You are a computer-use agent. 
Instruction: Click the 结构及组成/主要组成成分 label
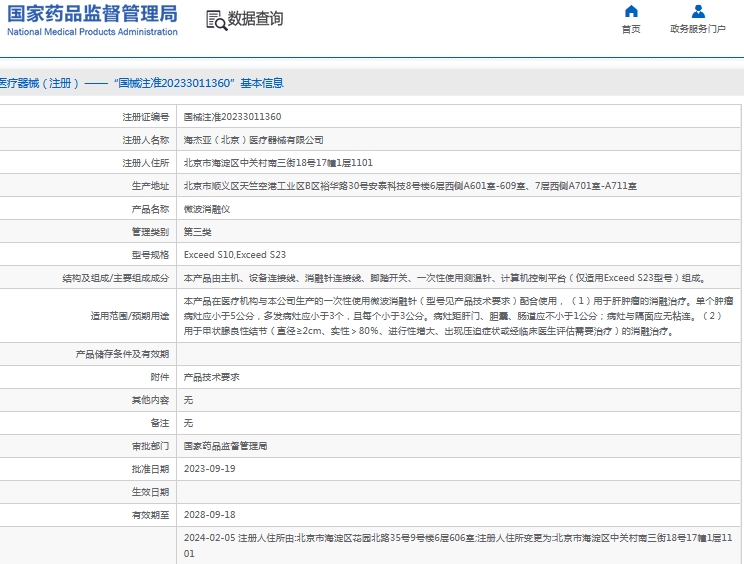116,278
